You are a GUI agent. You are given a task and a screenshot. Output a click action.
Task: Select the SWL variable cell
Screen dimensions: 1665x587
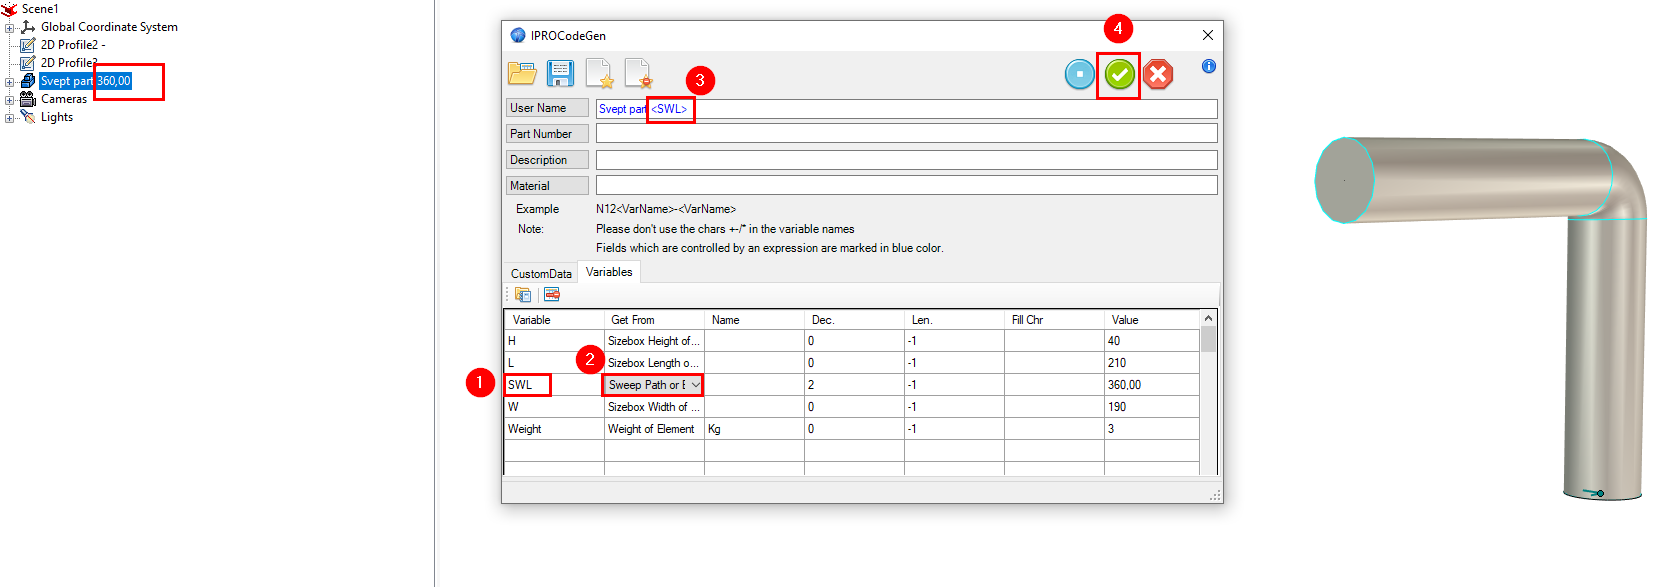554,385
